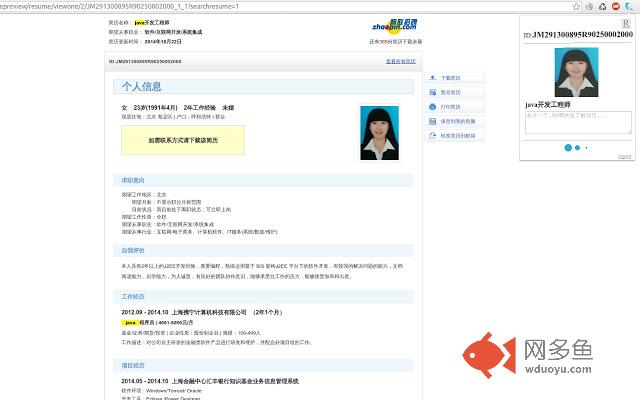
Task: Click the 打印简历 button label
Action: [450, 107]
